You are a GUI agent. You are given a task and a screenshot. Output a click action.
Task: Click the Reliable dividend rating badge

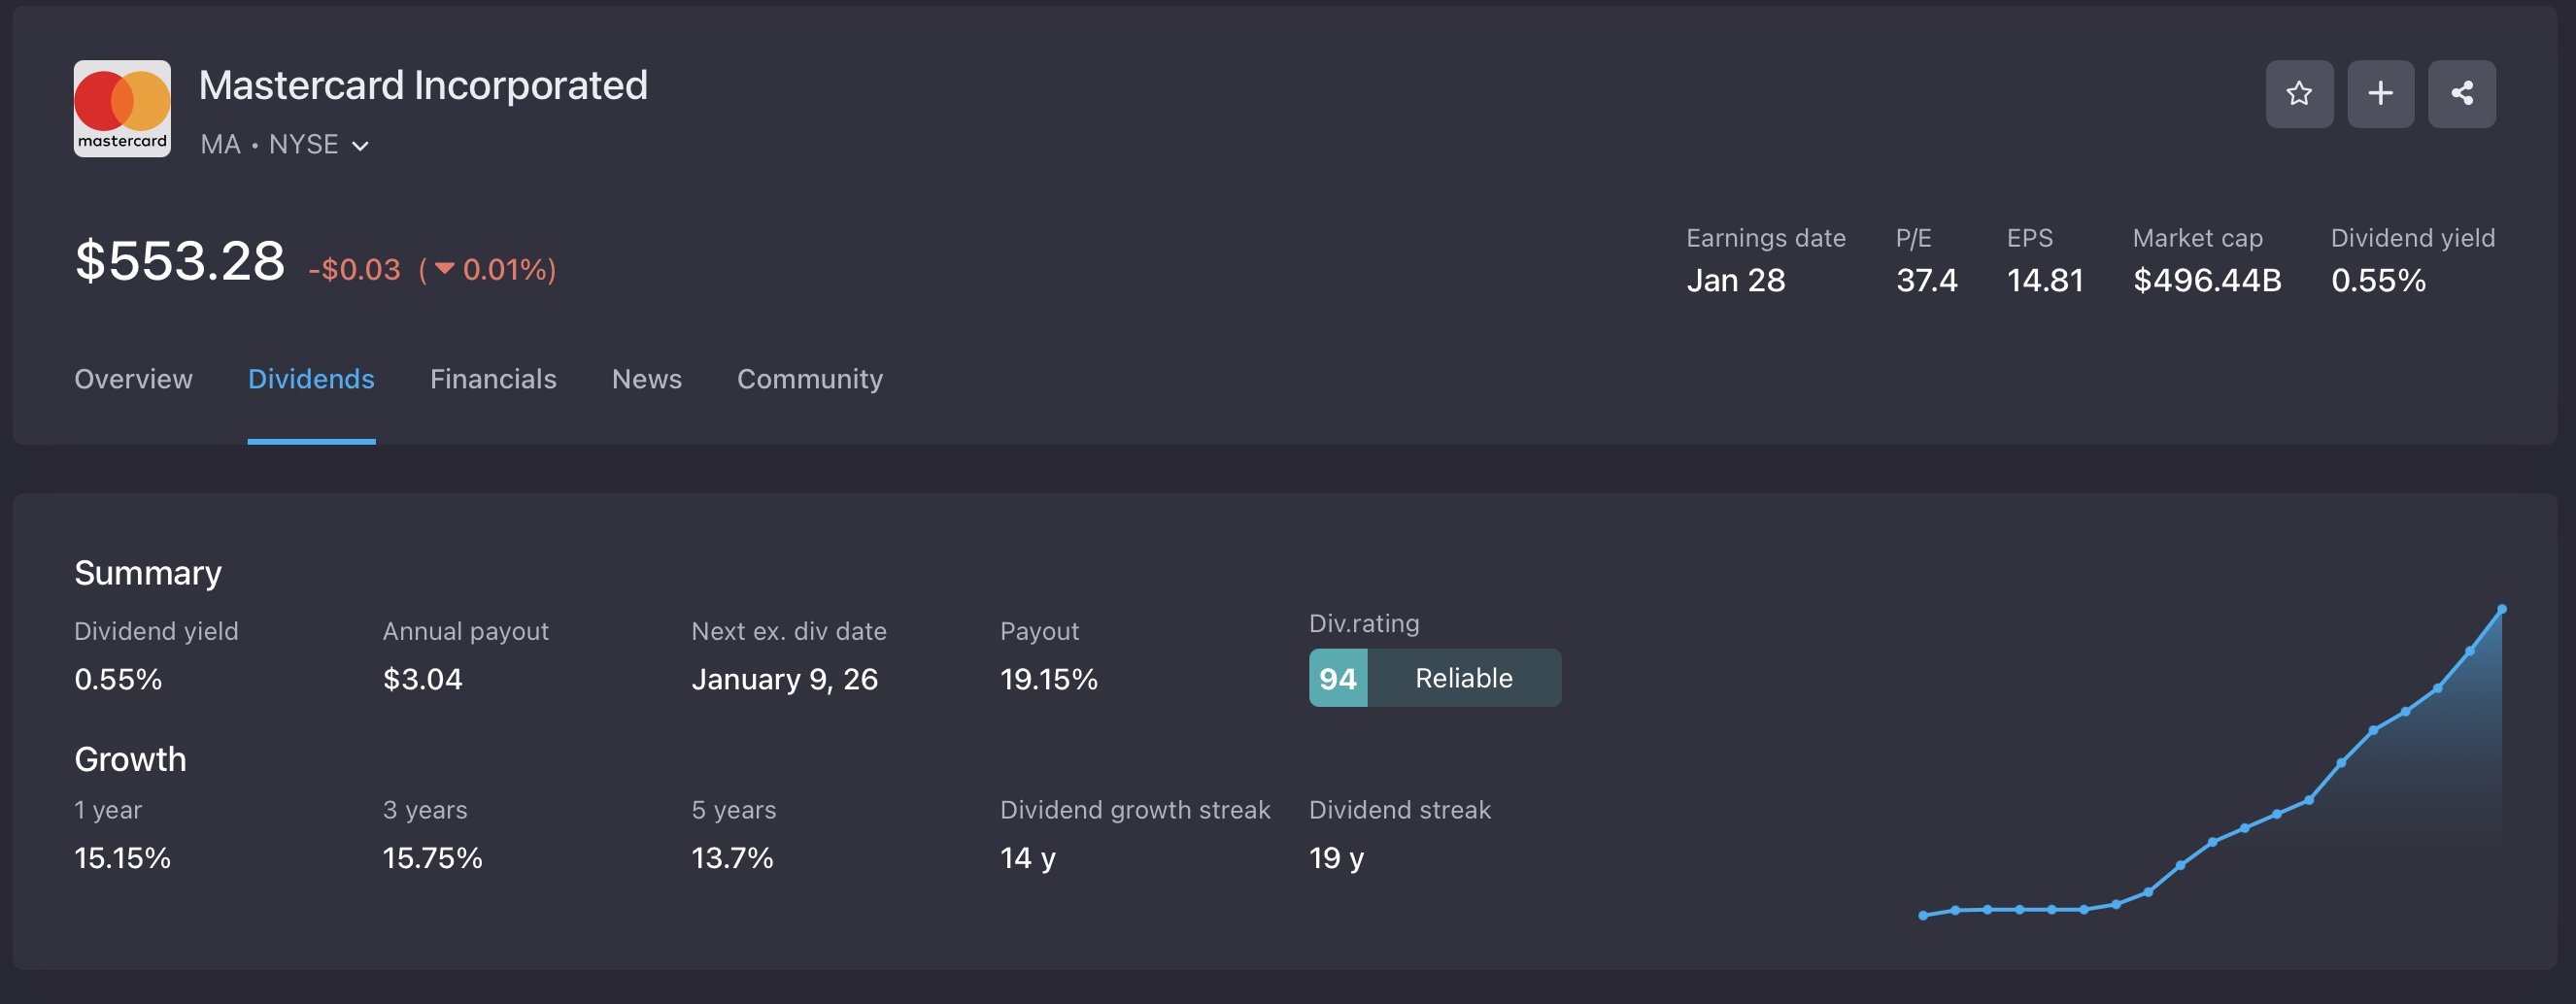[x=1463, y=678]
